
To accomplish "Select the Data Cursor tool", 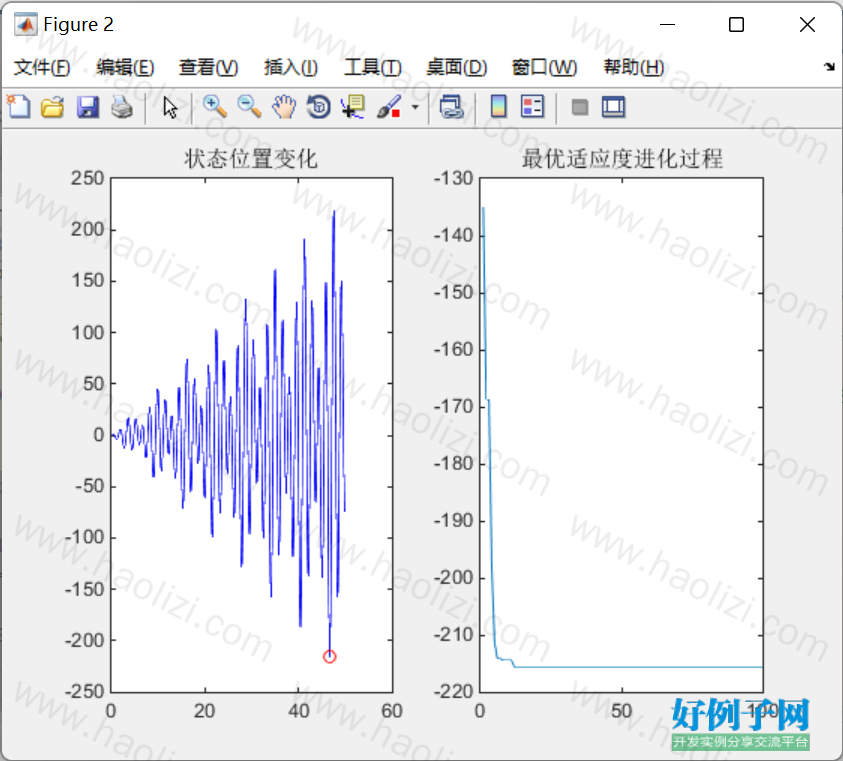I will pyautogui.click(x=353, y=106).
